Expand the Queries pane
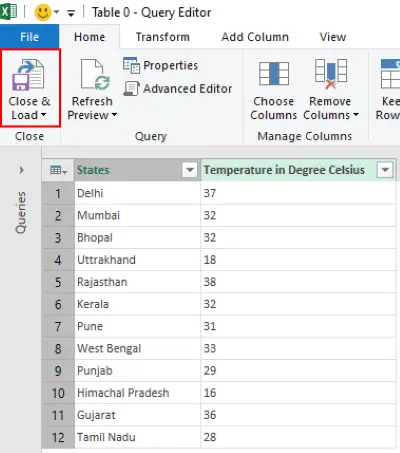Viewport: 400px width, 453px height. 22,170
